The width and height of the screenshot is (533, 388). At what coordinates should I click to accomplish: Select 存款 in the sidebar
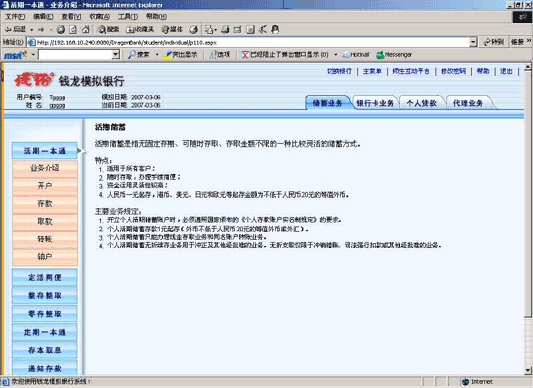pyautogui.click(x=45, y=203)
